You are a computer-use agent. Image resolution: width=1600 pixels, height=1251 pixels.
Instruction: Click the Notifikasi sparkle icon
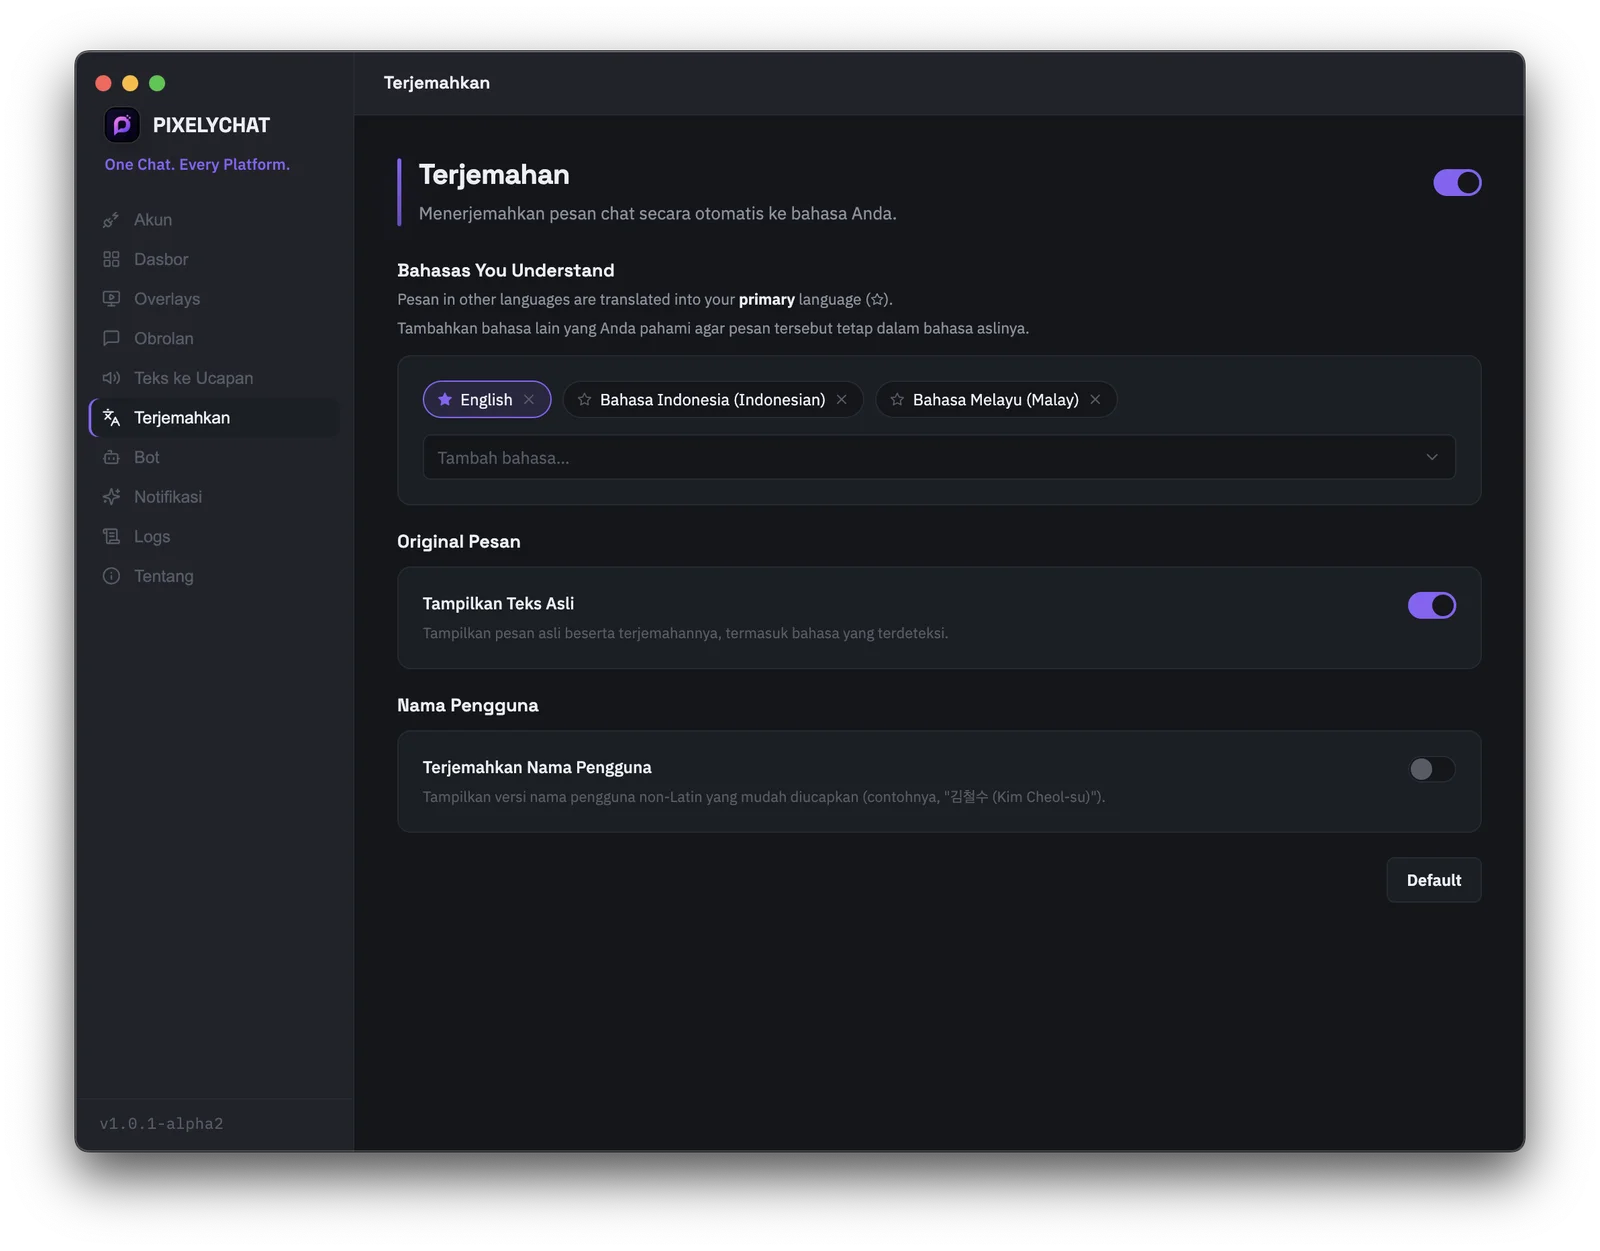111,497
